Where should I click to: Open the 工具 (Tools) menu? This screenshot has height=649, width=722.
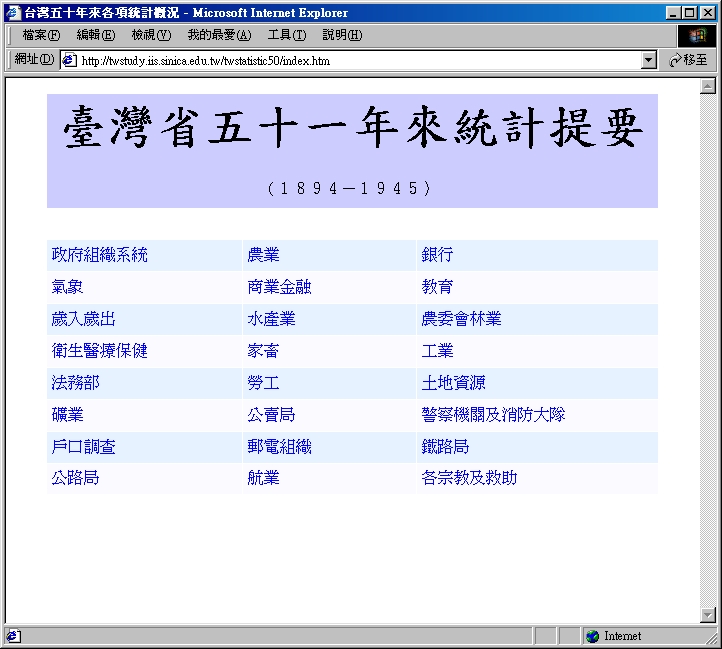click(x=286, y=35)
